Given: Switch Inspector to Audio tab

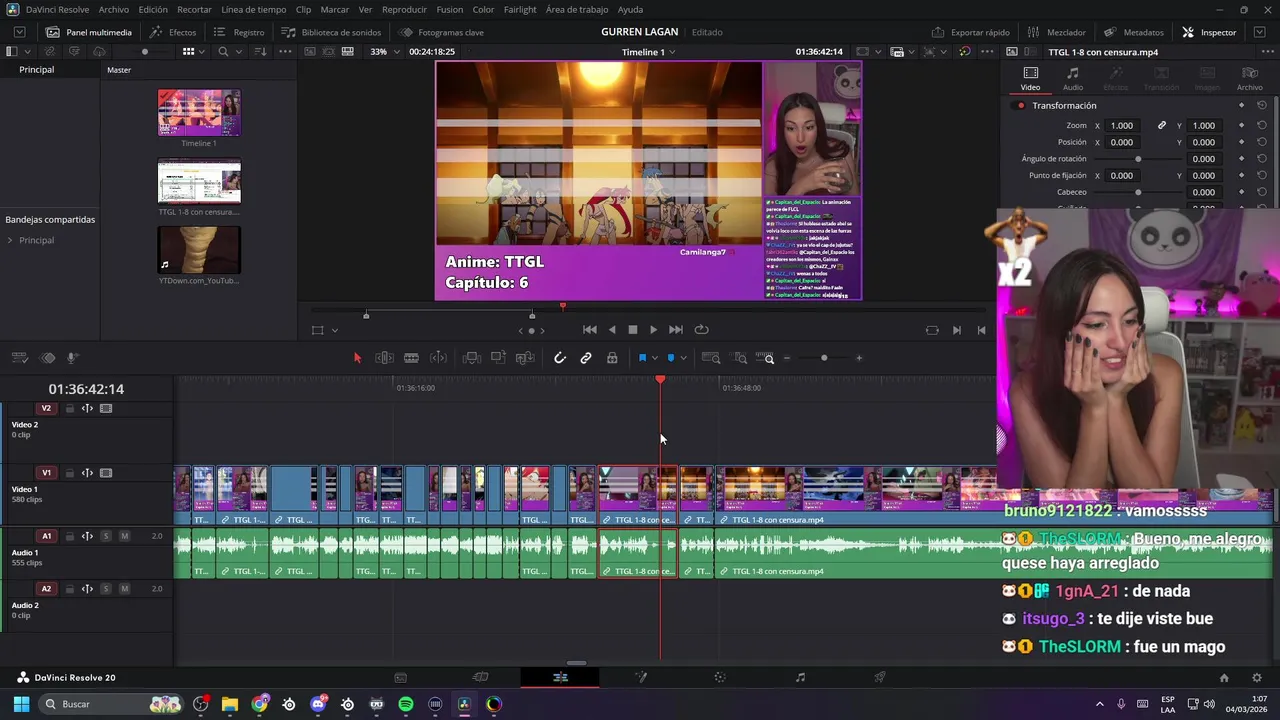Looking at the screenshot, I should [x=1072, y=79].
